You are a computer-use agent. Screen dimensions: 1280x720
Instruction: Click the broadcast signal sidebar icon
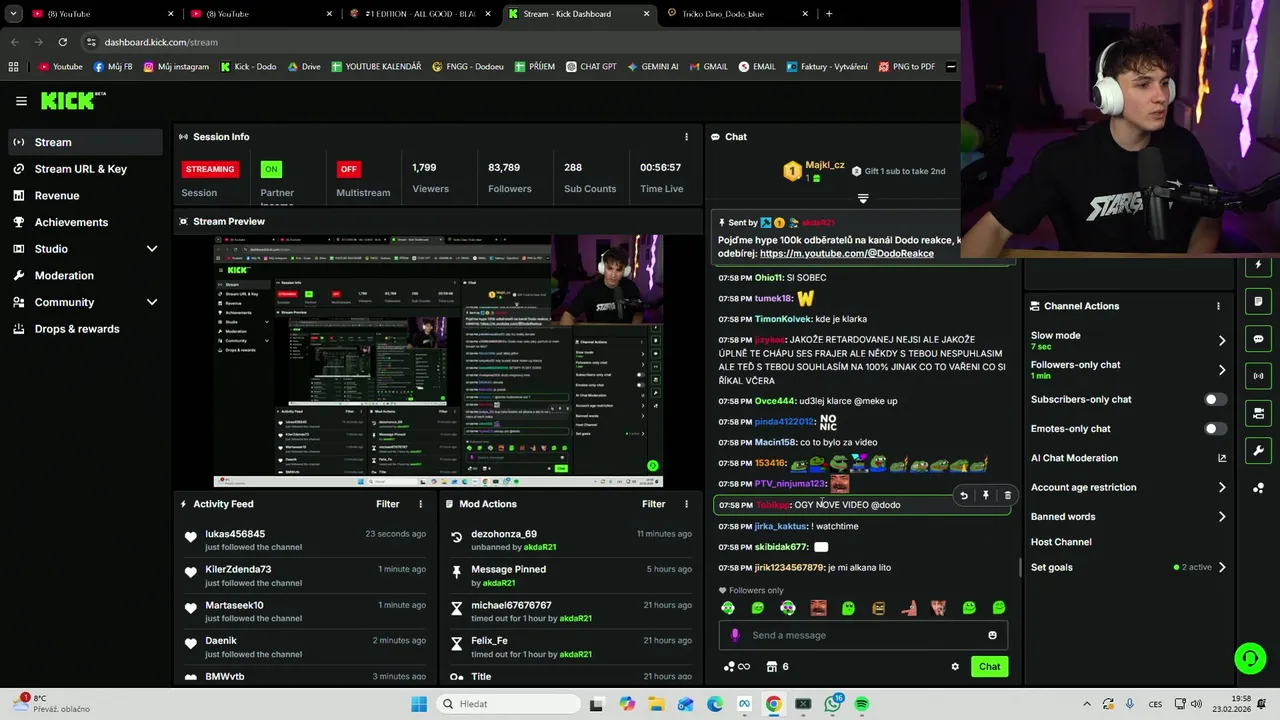click(1258, 376)
